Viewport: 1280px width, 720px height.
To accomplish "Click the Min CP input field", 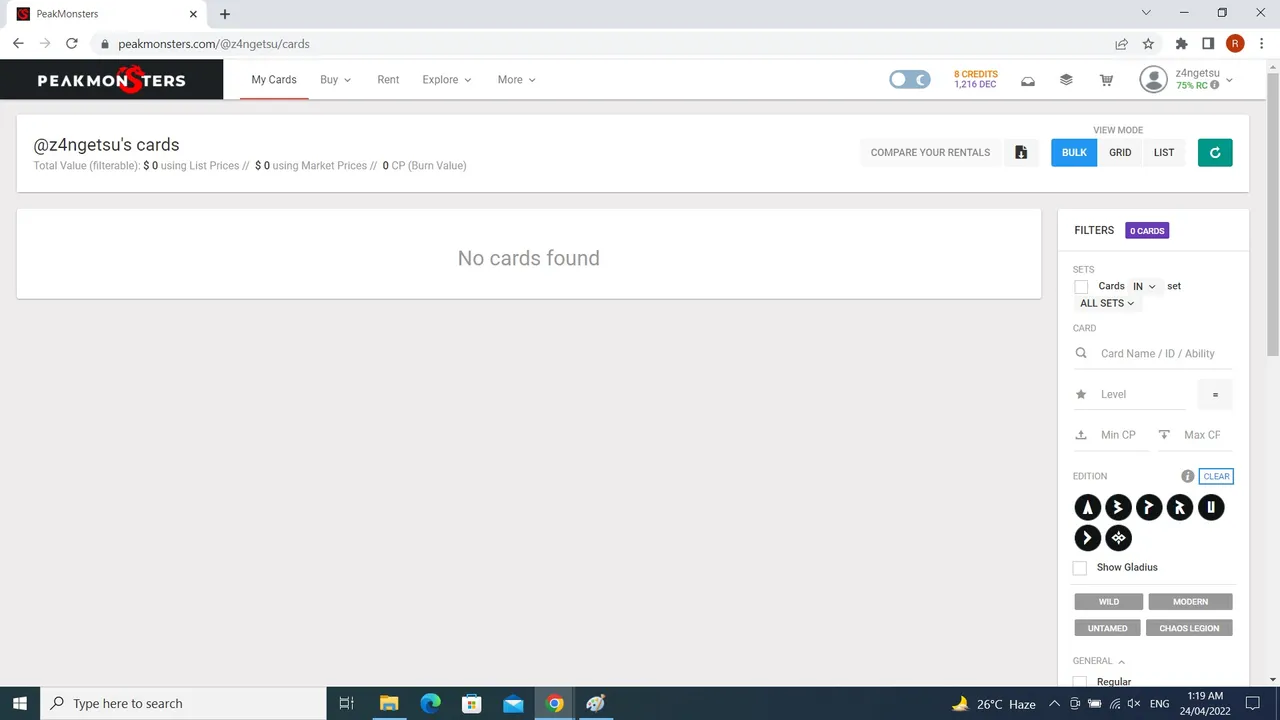I will pyautogui.click(x=1123, y=435).
